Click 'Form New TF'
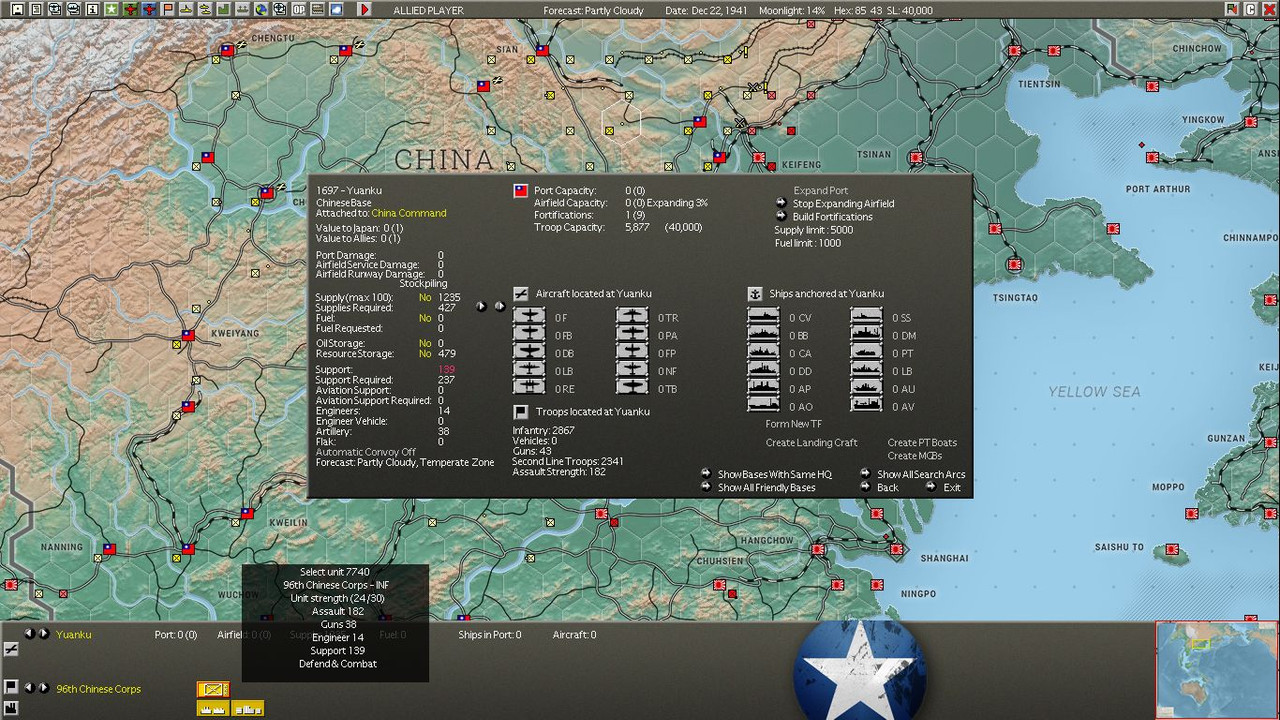The width and height of the screenshot is (1280, 720). (793, 424)
